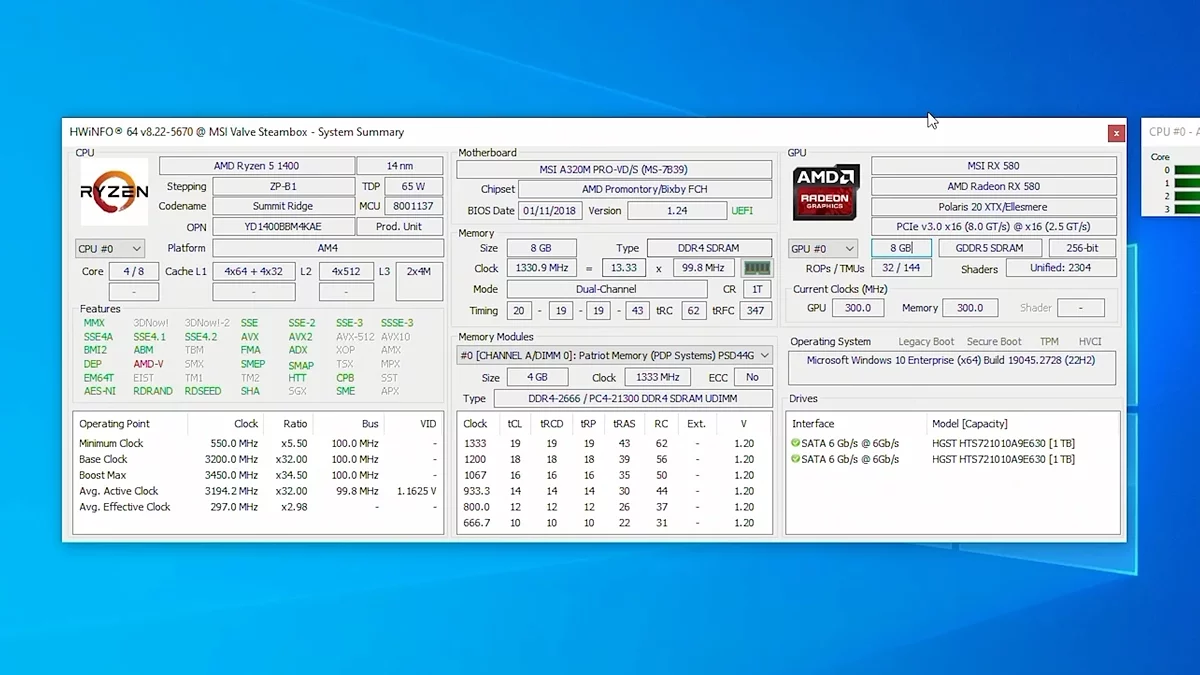This screenshot has width=1200, height=675.
Task: Click second SATA drive green status icon
Action: pos(796,459)
